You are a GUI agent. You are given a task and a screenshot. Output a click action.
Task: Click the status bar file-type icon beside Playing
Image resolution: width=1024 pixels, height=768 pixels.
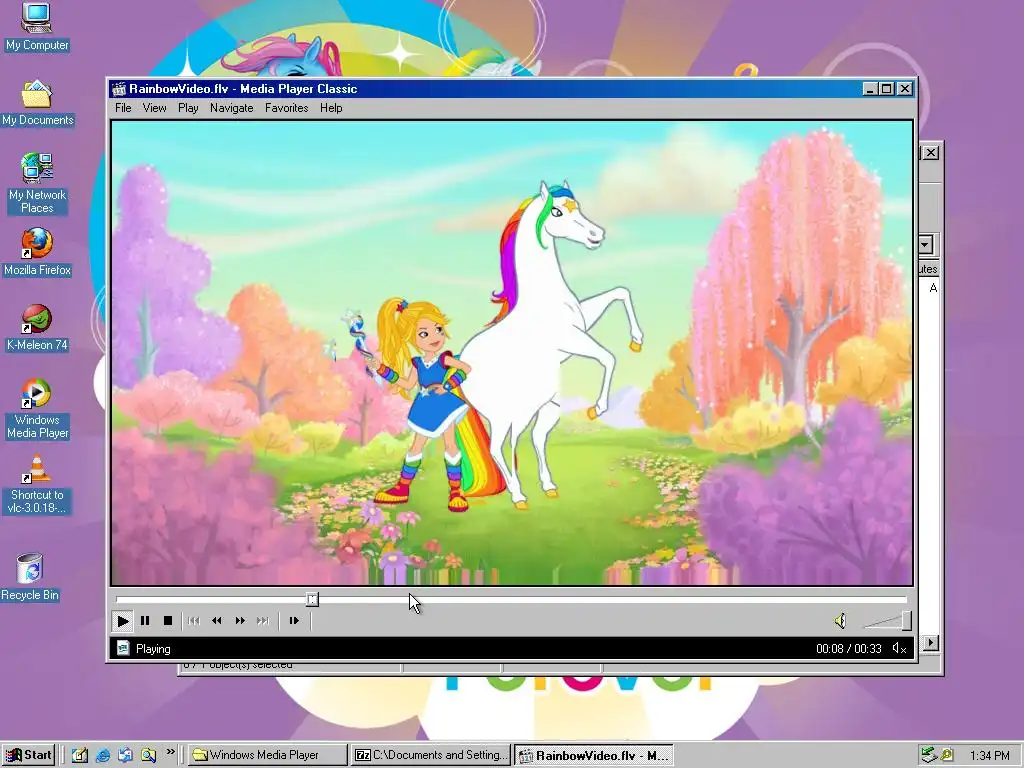point(123,648)
